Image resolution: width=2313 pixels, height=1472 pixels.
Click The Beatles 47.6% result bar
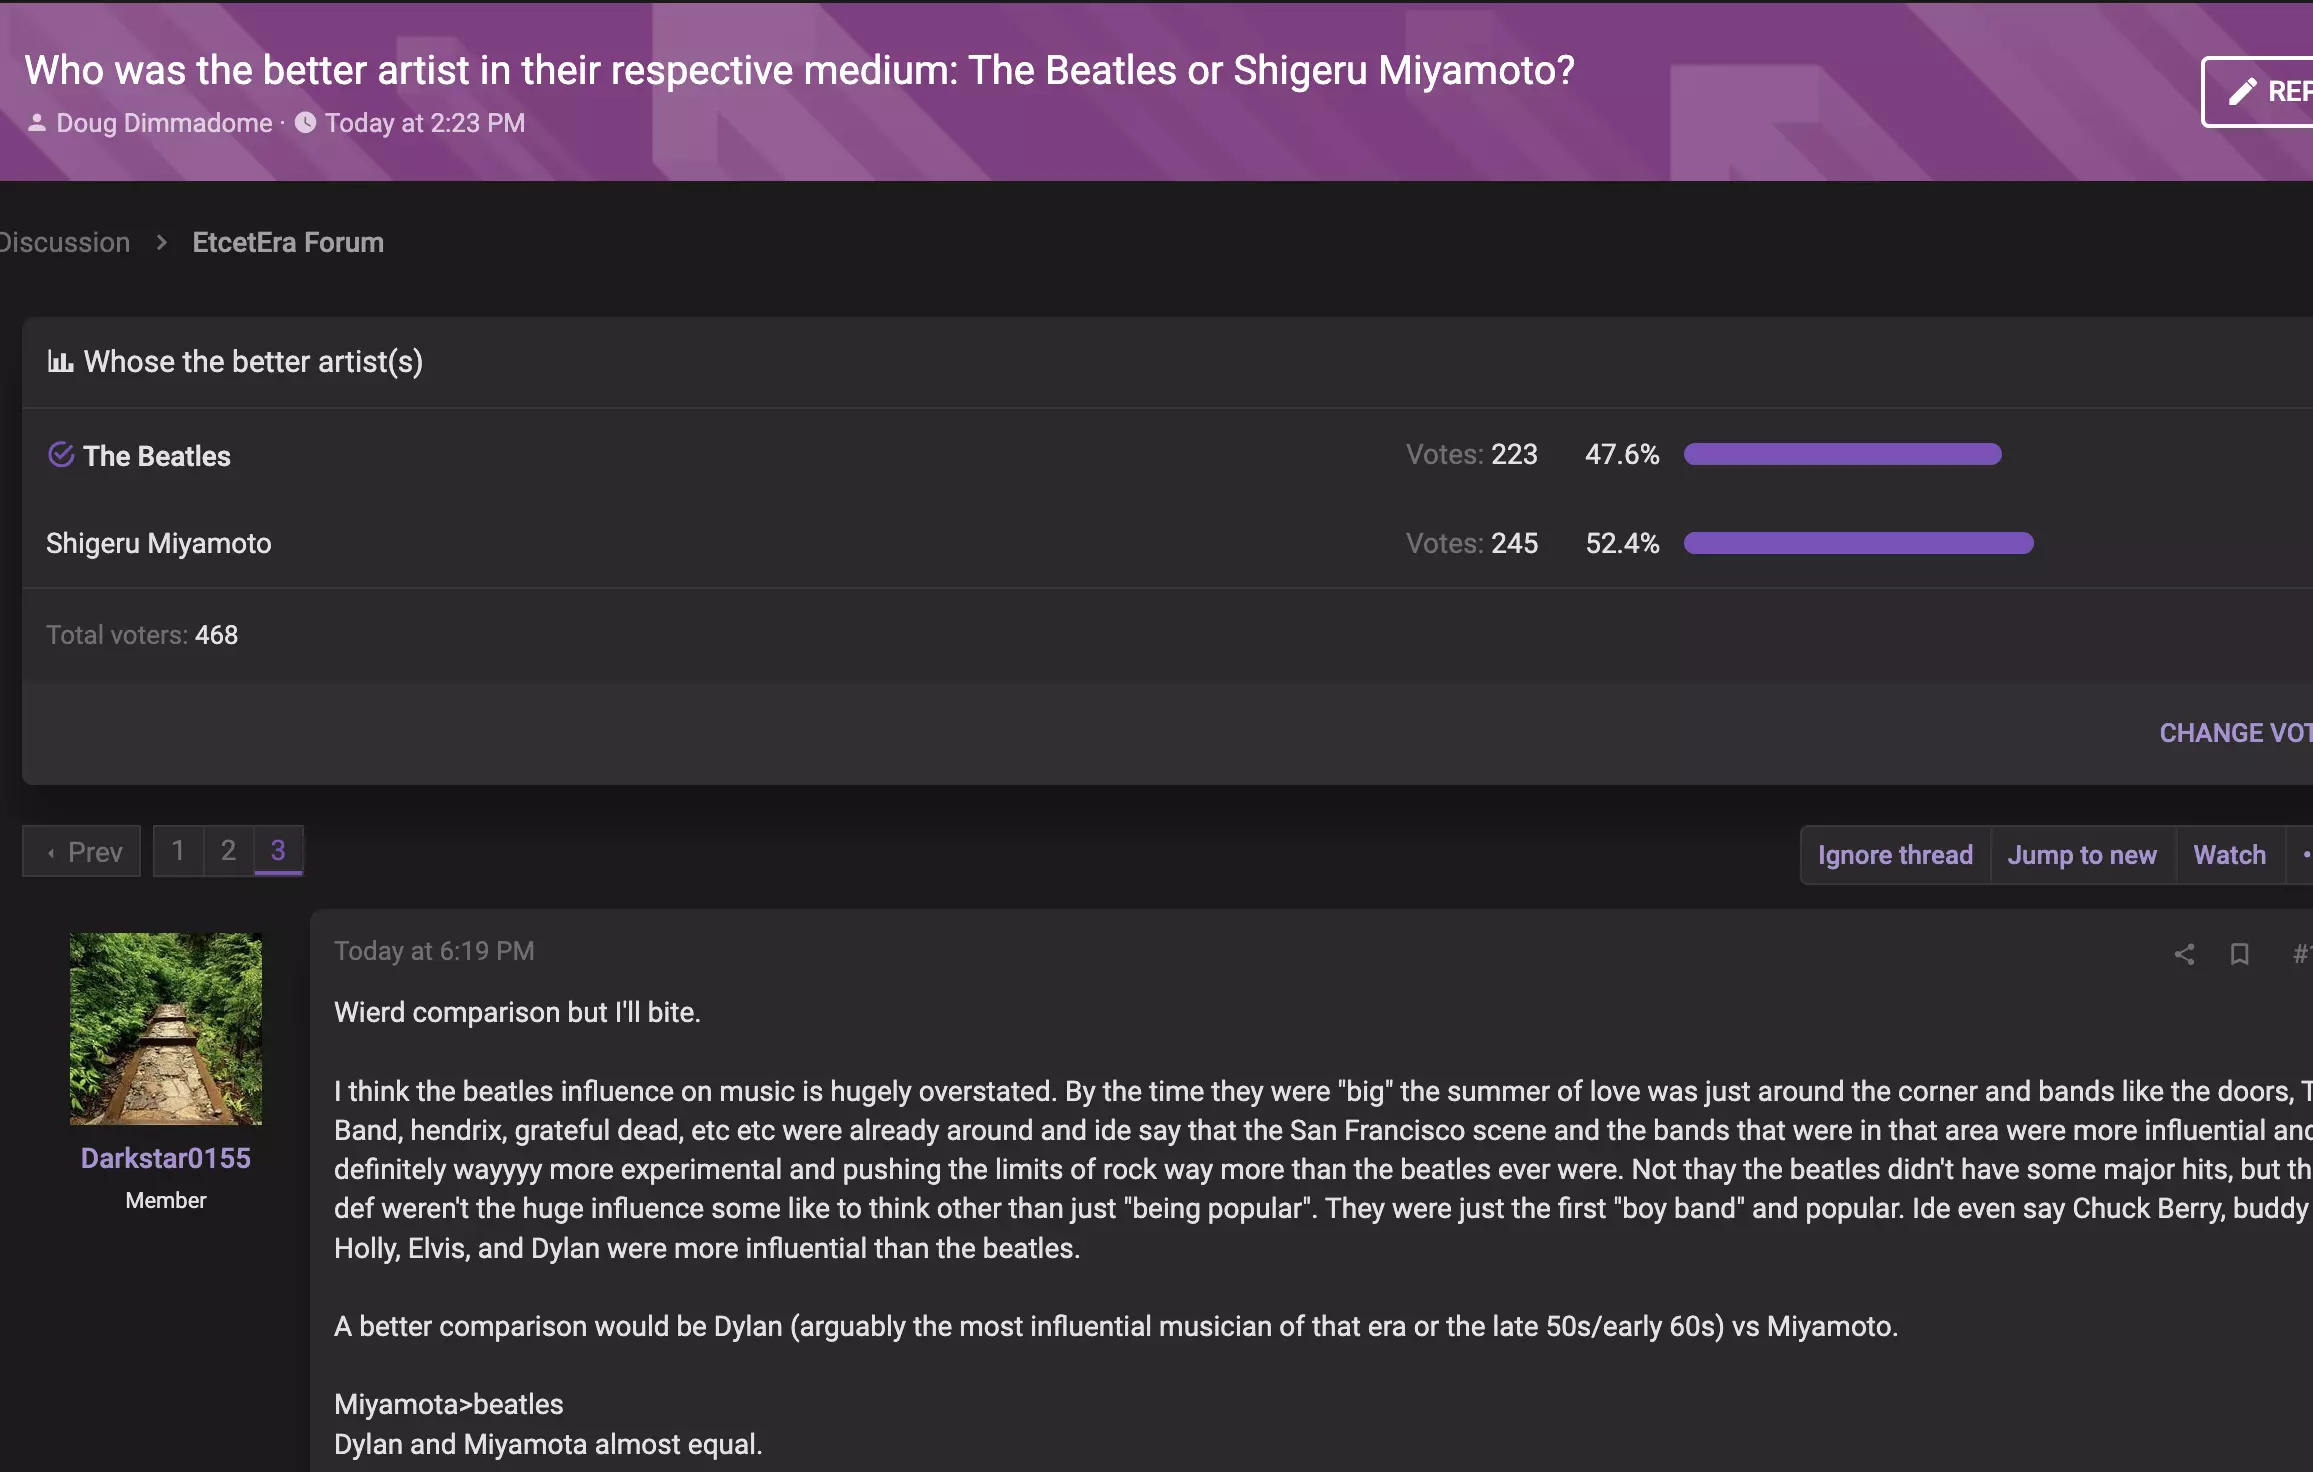coord(1842,454)
